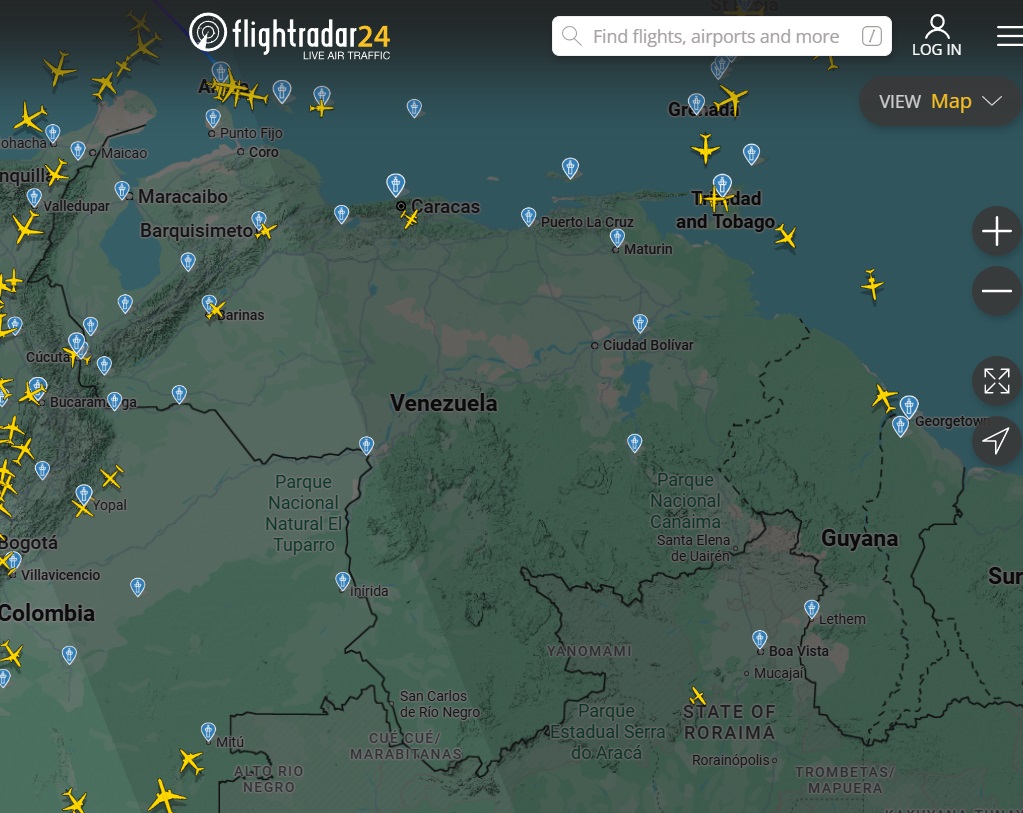Click the Flightradar24 logo
1023x813 pixels.
pyautogui.click(x=290, y=35)
